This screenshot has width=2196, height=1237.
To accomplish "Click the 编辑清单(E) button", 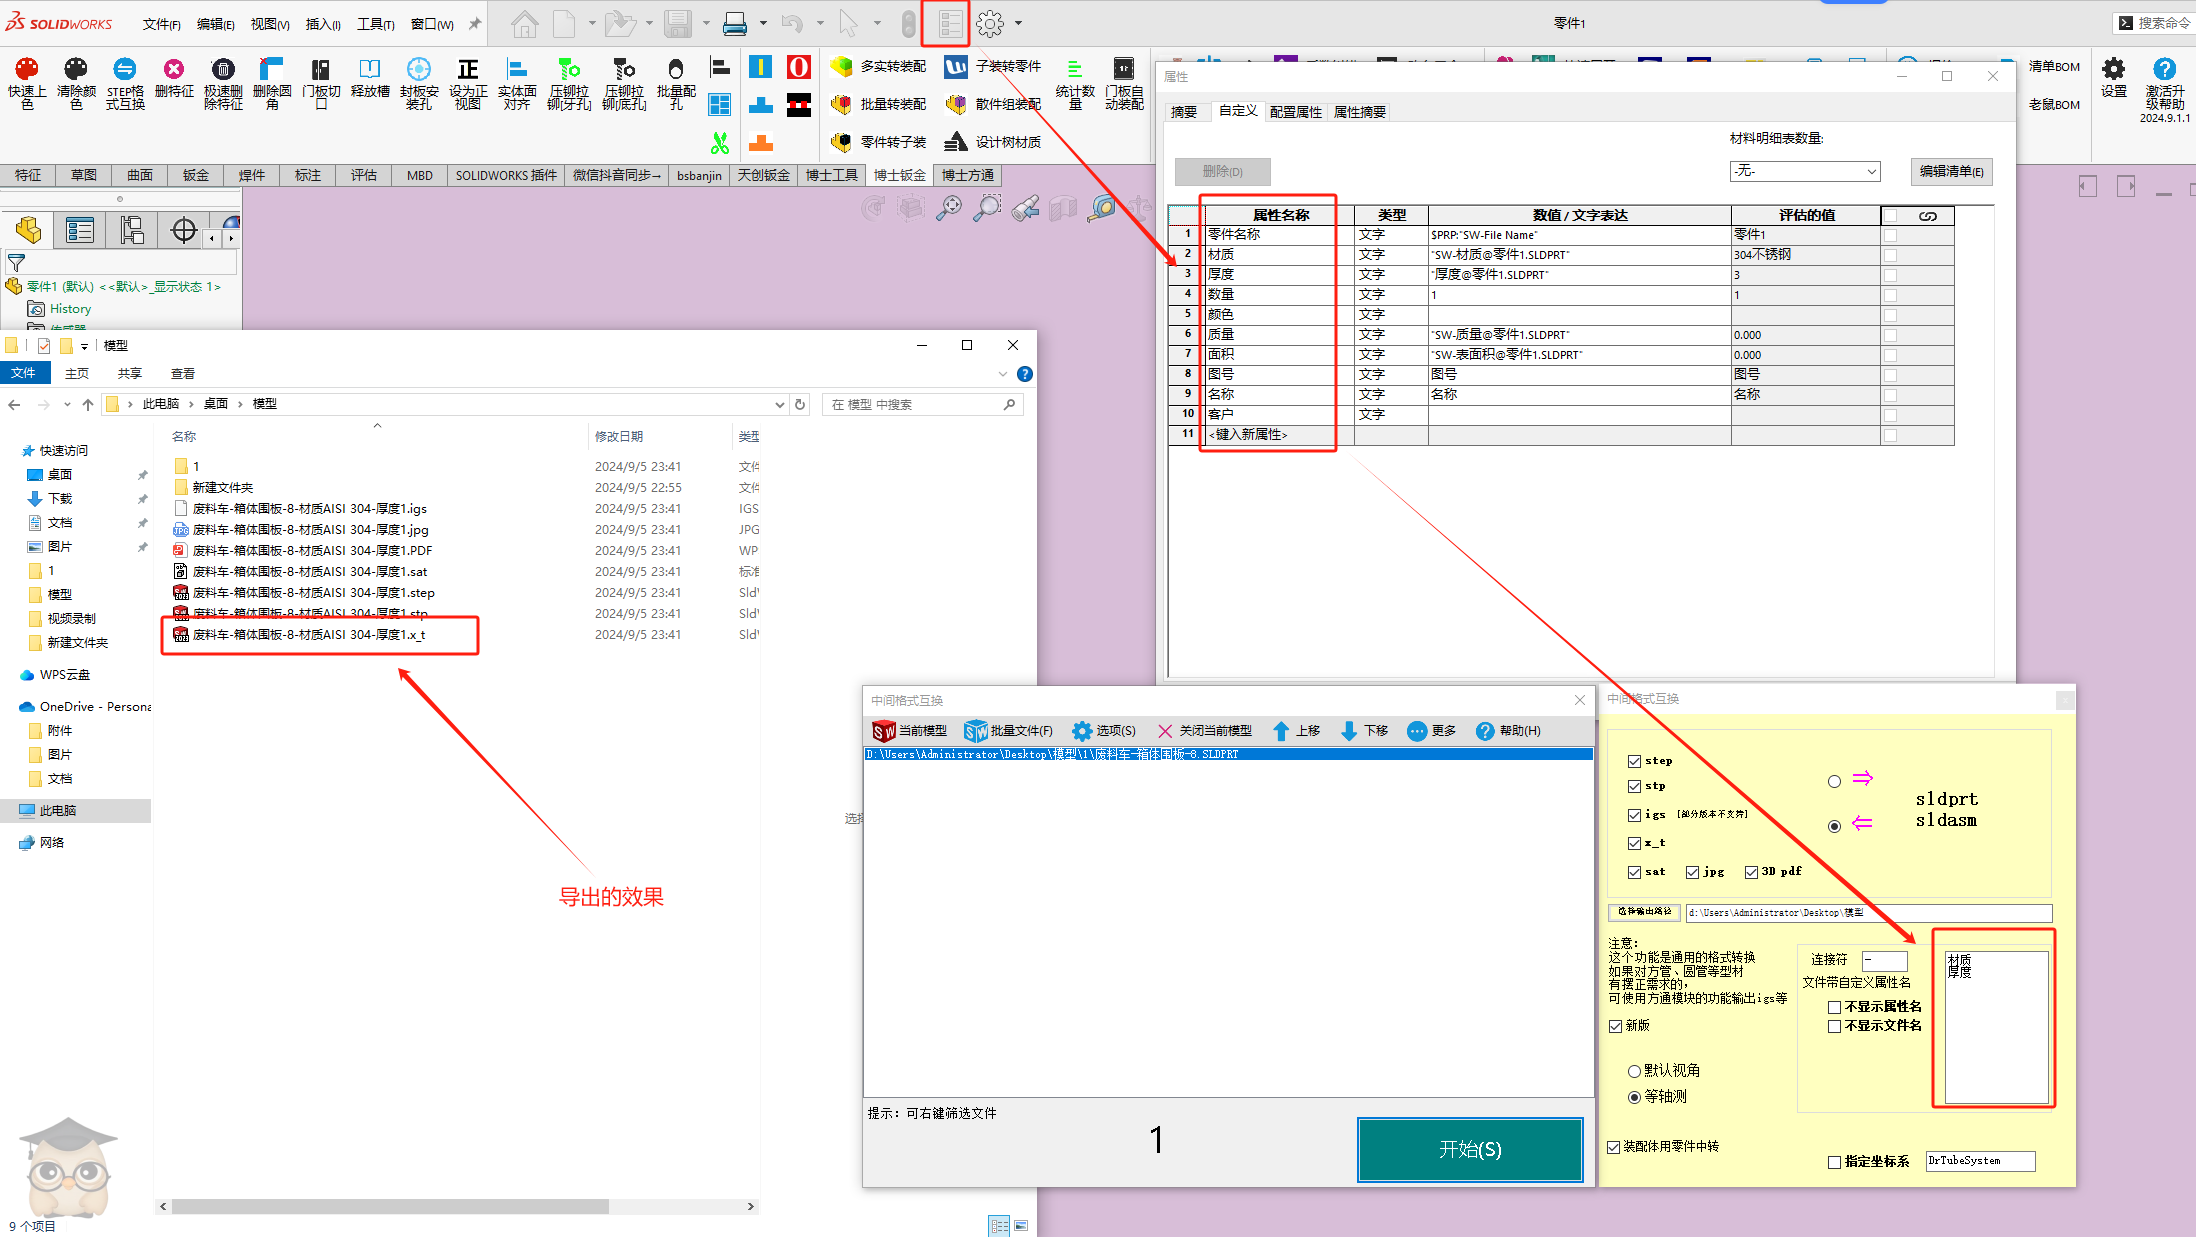I will pos(1951,171).
